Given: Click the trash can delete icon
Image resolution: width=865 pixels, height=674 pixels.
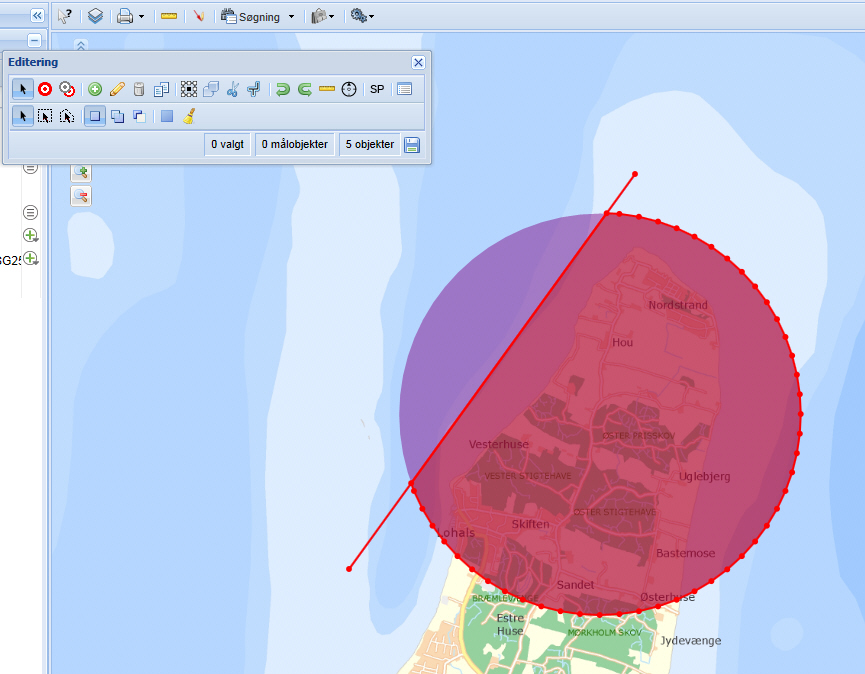Looking at the screenshot, I should [x=139, y=89].
